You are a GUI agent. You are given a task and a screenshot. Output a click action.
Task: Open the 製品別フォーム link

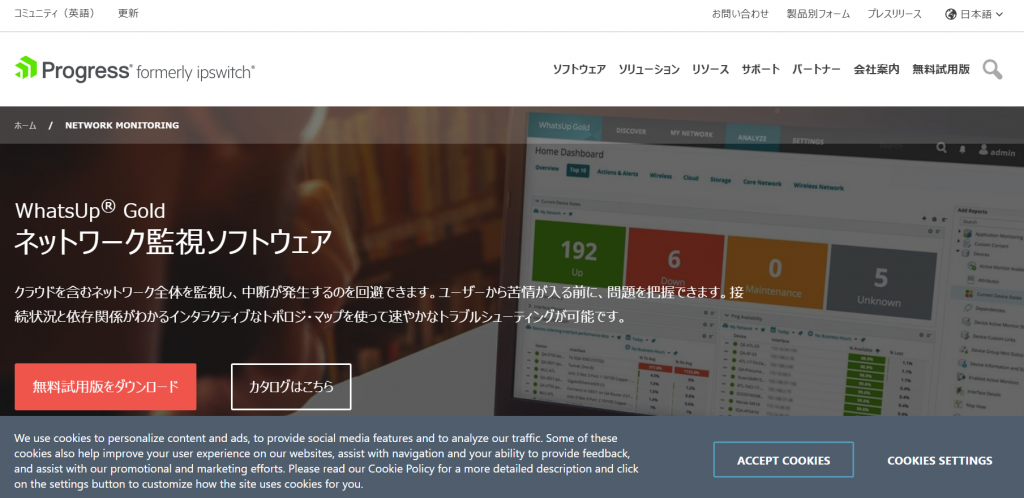coord(818,14)
